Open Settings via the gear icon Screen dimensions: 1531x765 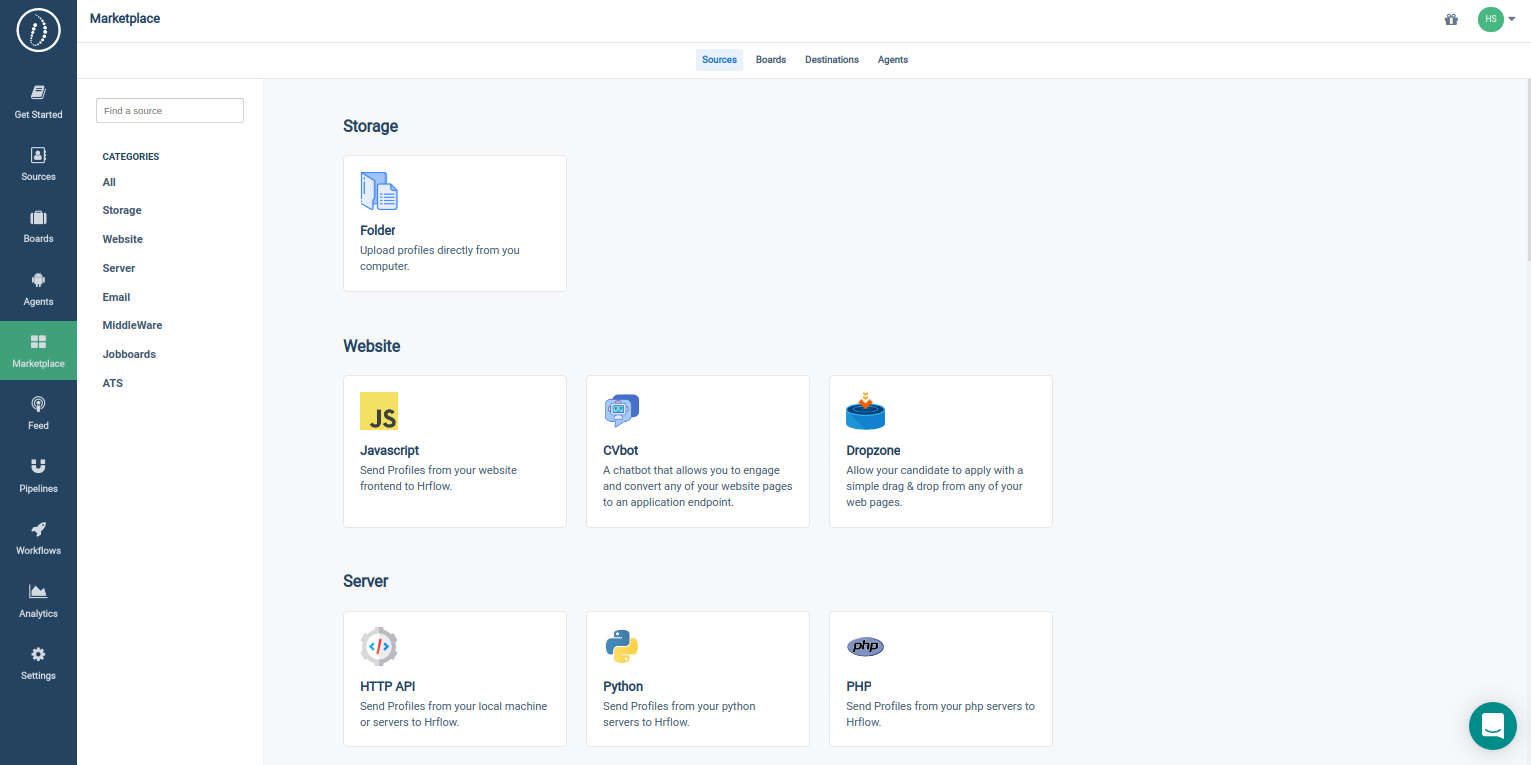click(x=38, y=662)
